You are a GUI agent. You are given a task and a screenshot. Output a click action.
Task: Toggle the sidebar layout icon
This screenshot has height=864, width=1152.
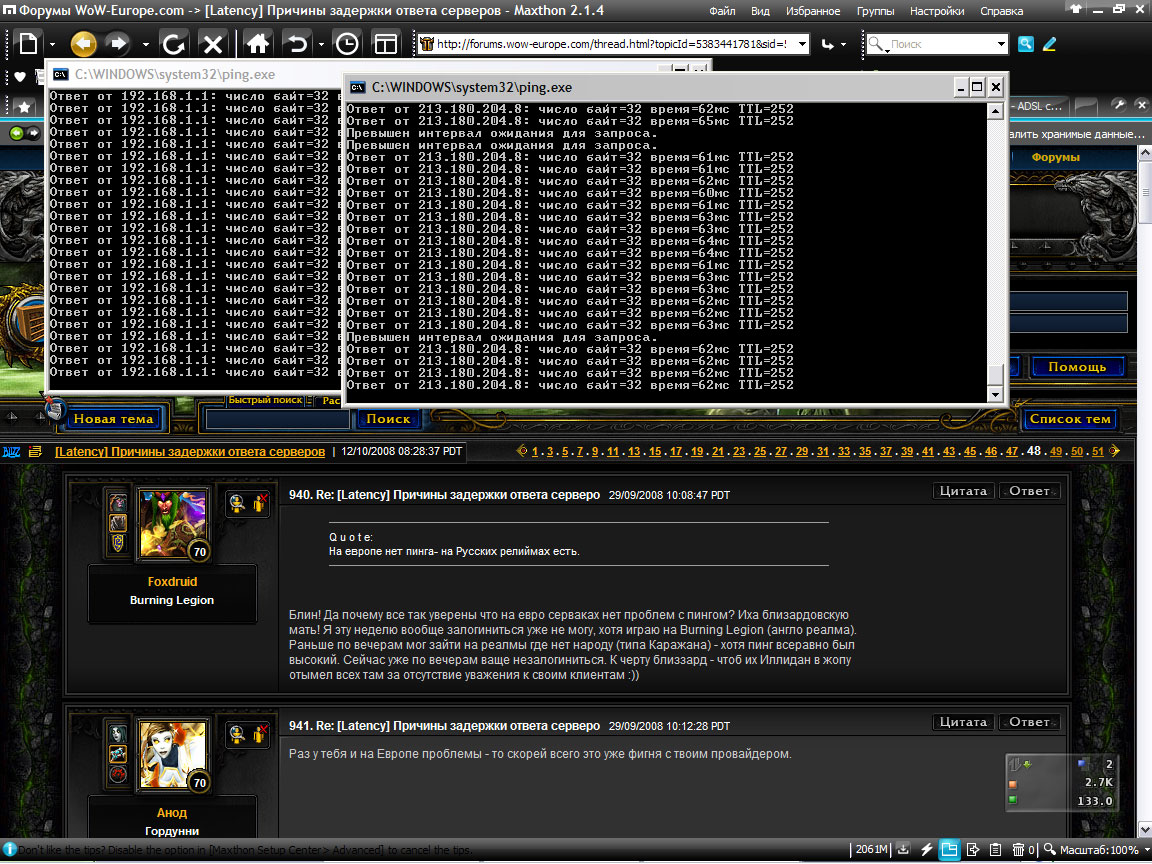click(386, 44)
